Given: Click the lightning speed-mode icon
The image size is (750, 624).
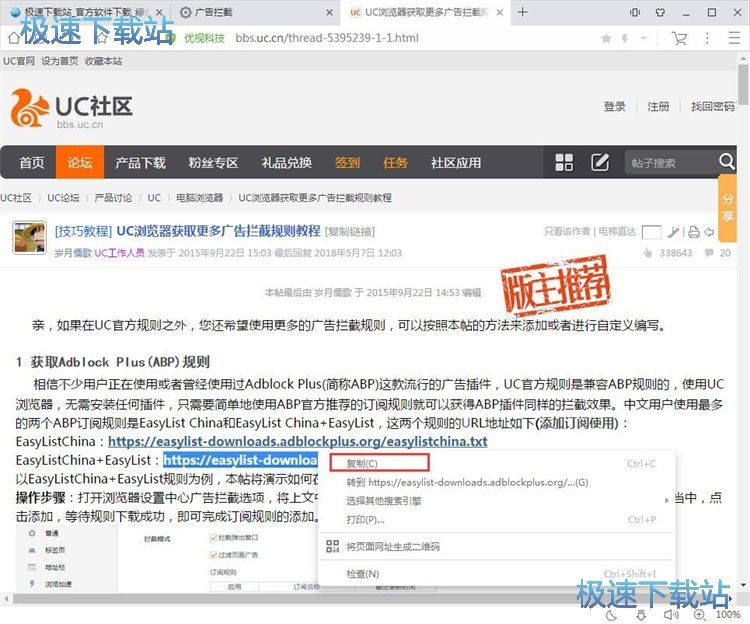Looking at the screenshot, I should pos(625,38).
